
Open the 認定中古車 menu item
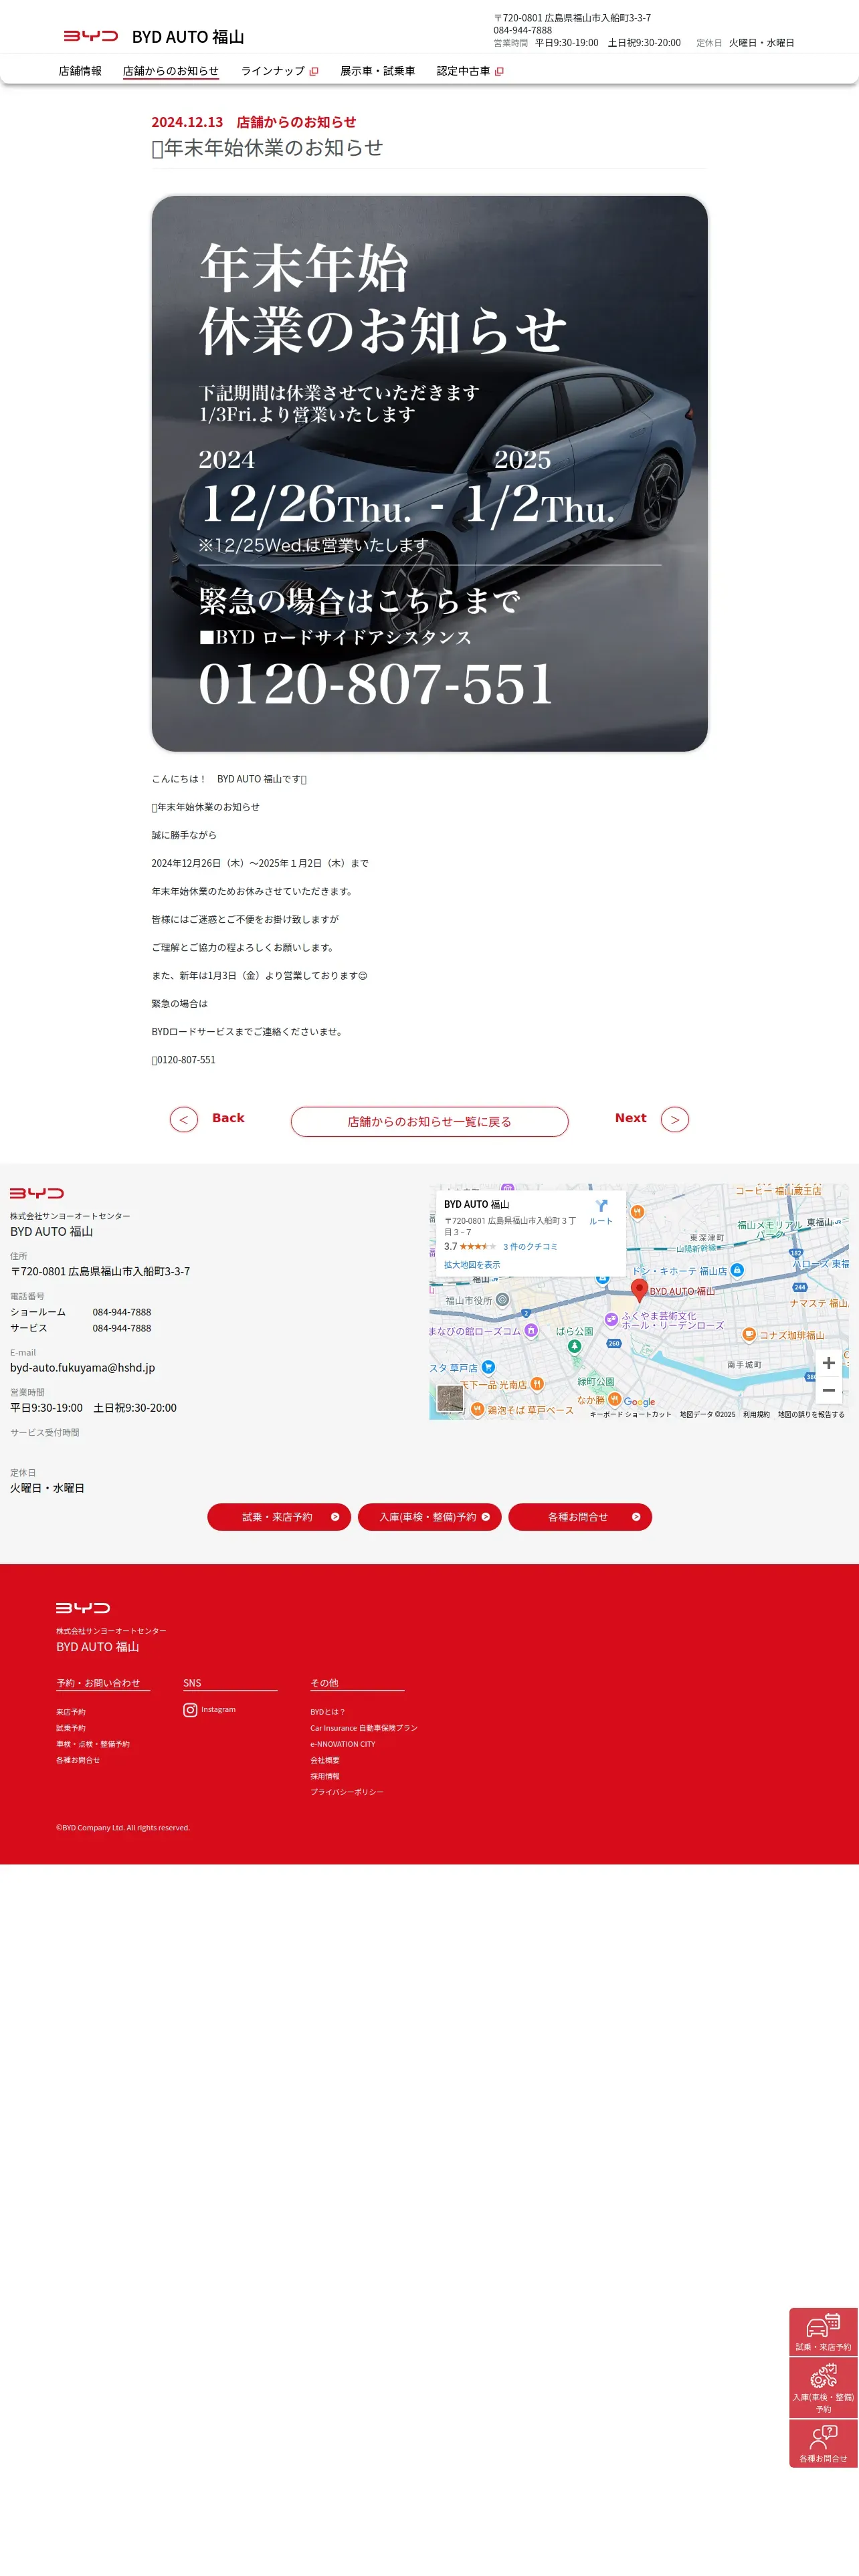pos(463,71)
